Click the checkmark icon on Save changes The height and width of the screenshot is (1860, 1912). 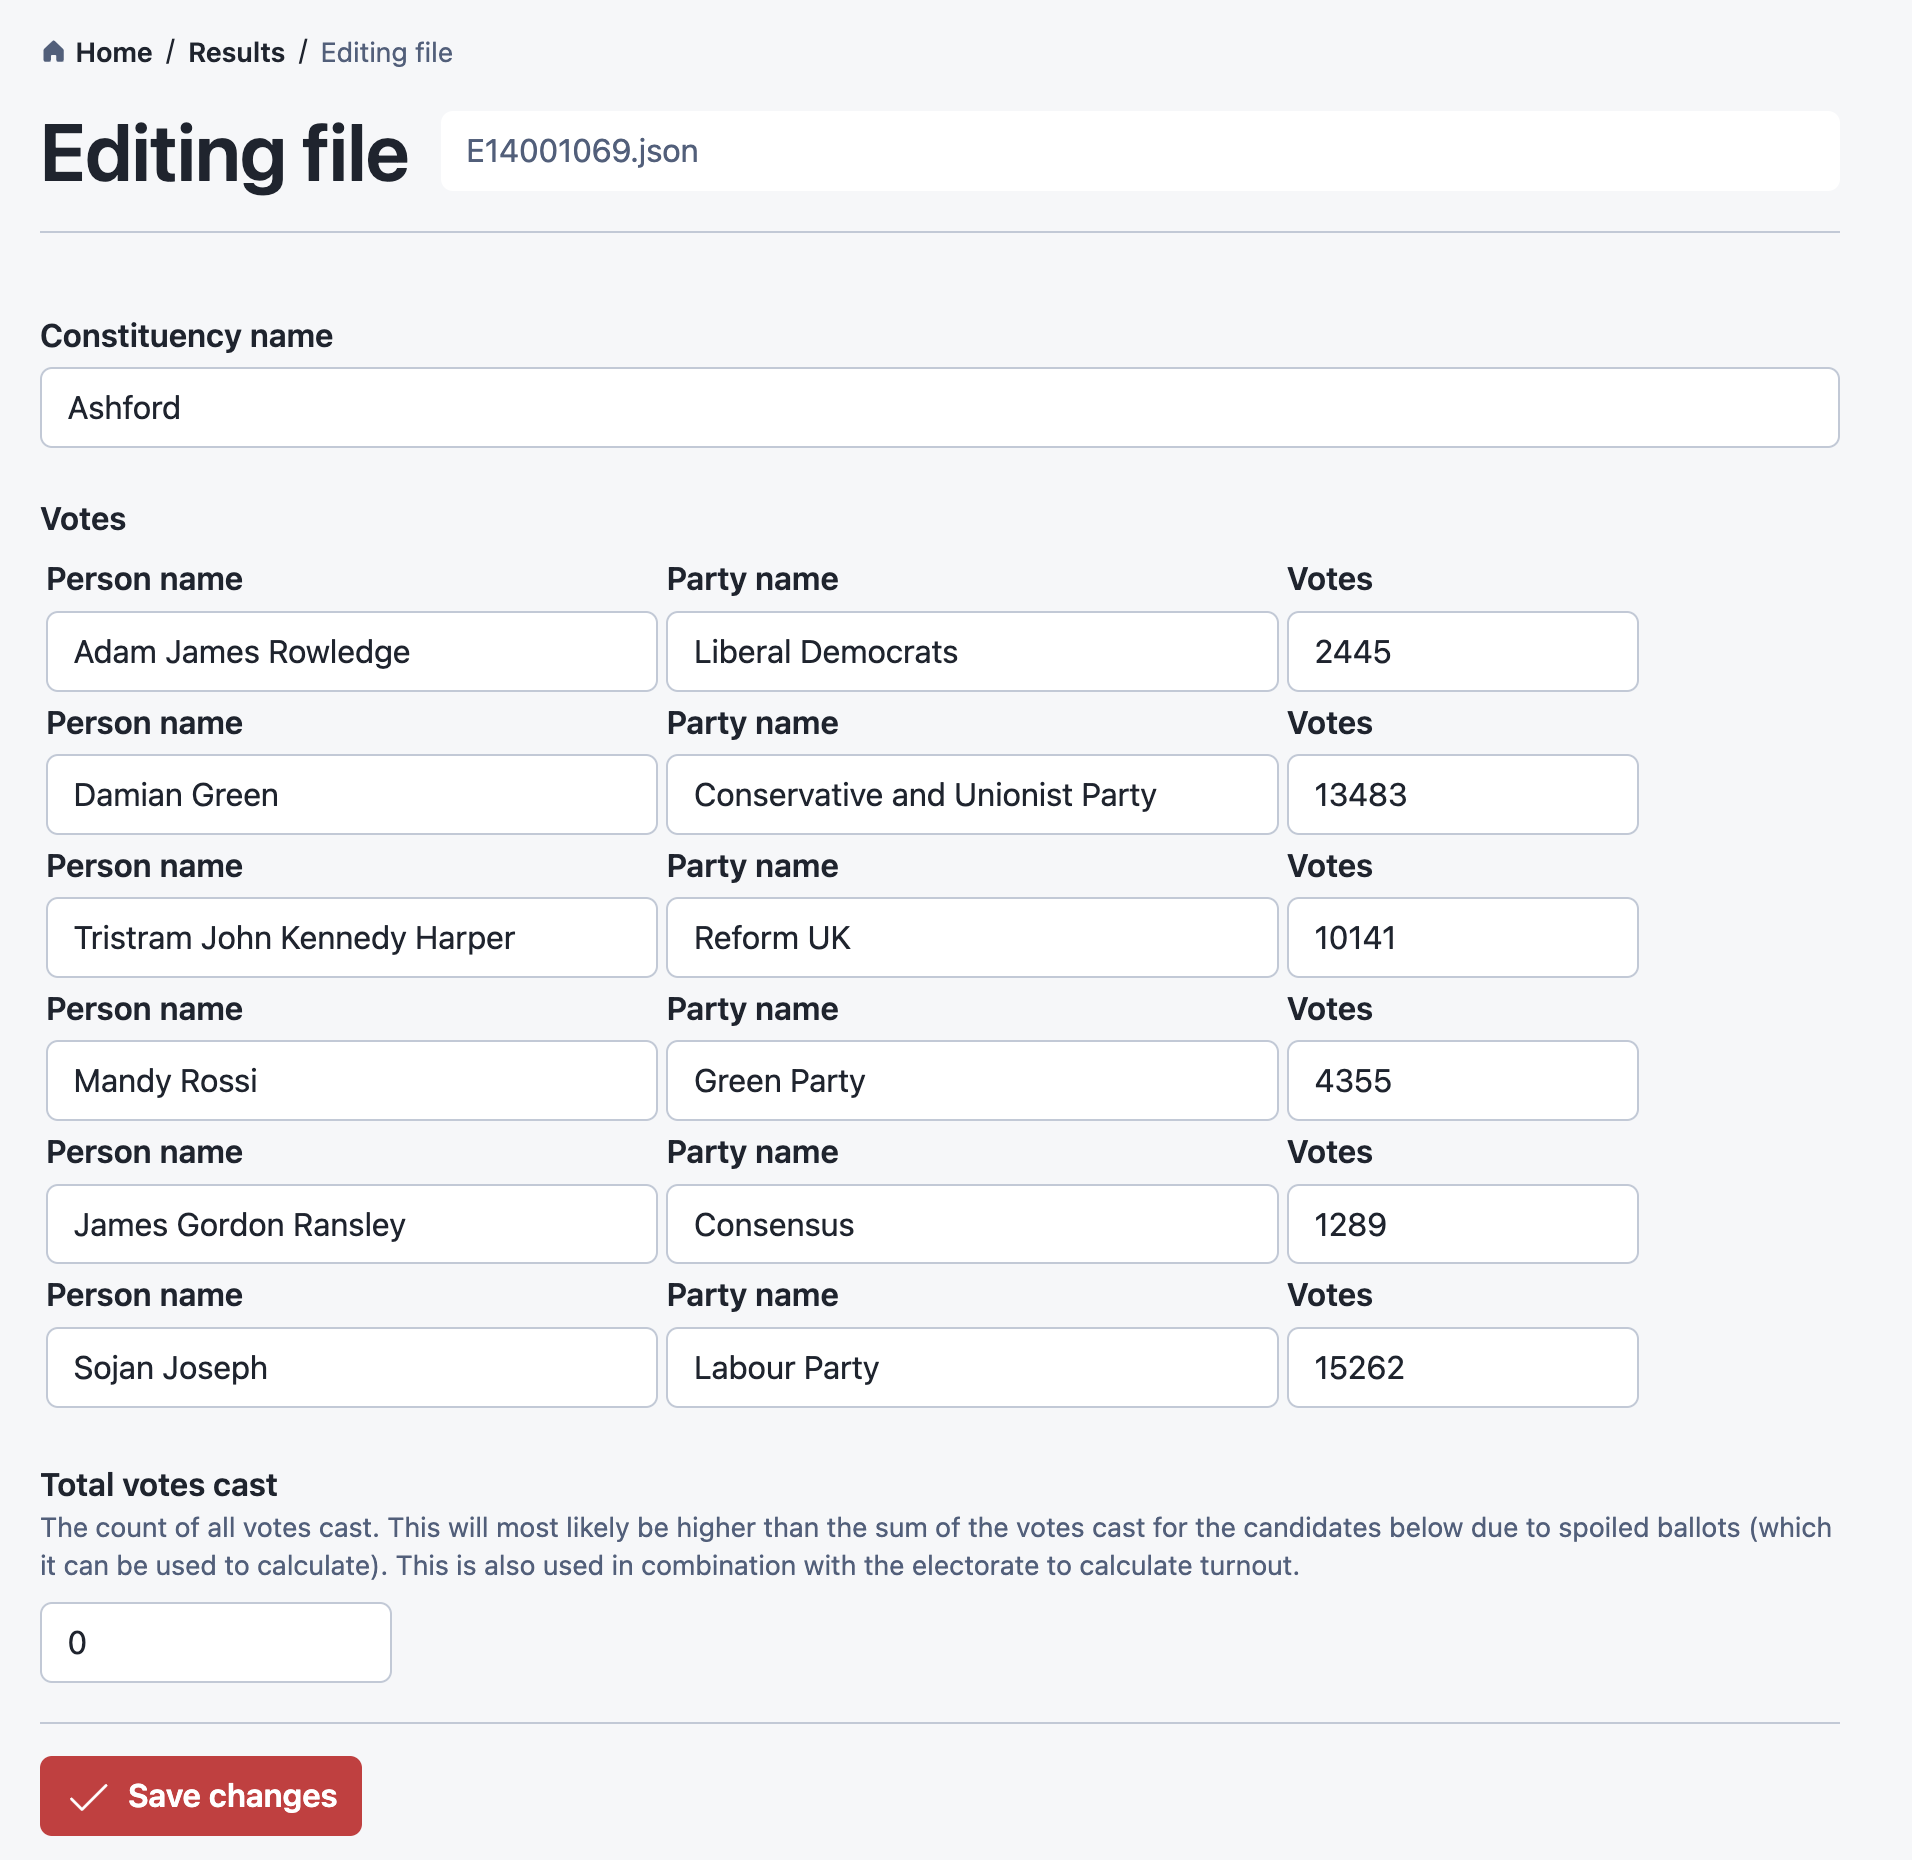[x=88, y=1797]
